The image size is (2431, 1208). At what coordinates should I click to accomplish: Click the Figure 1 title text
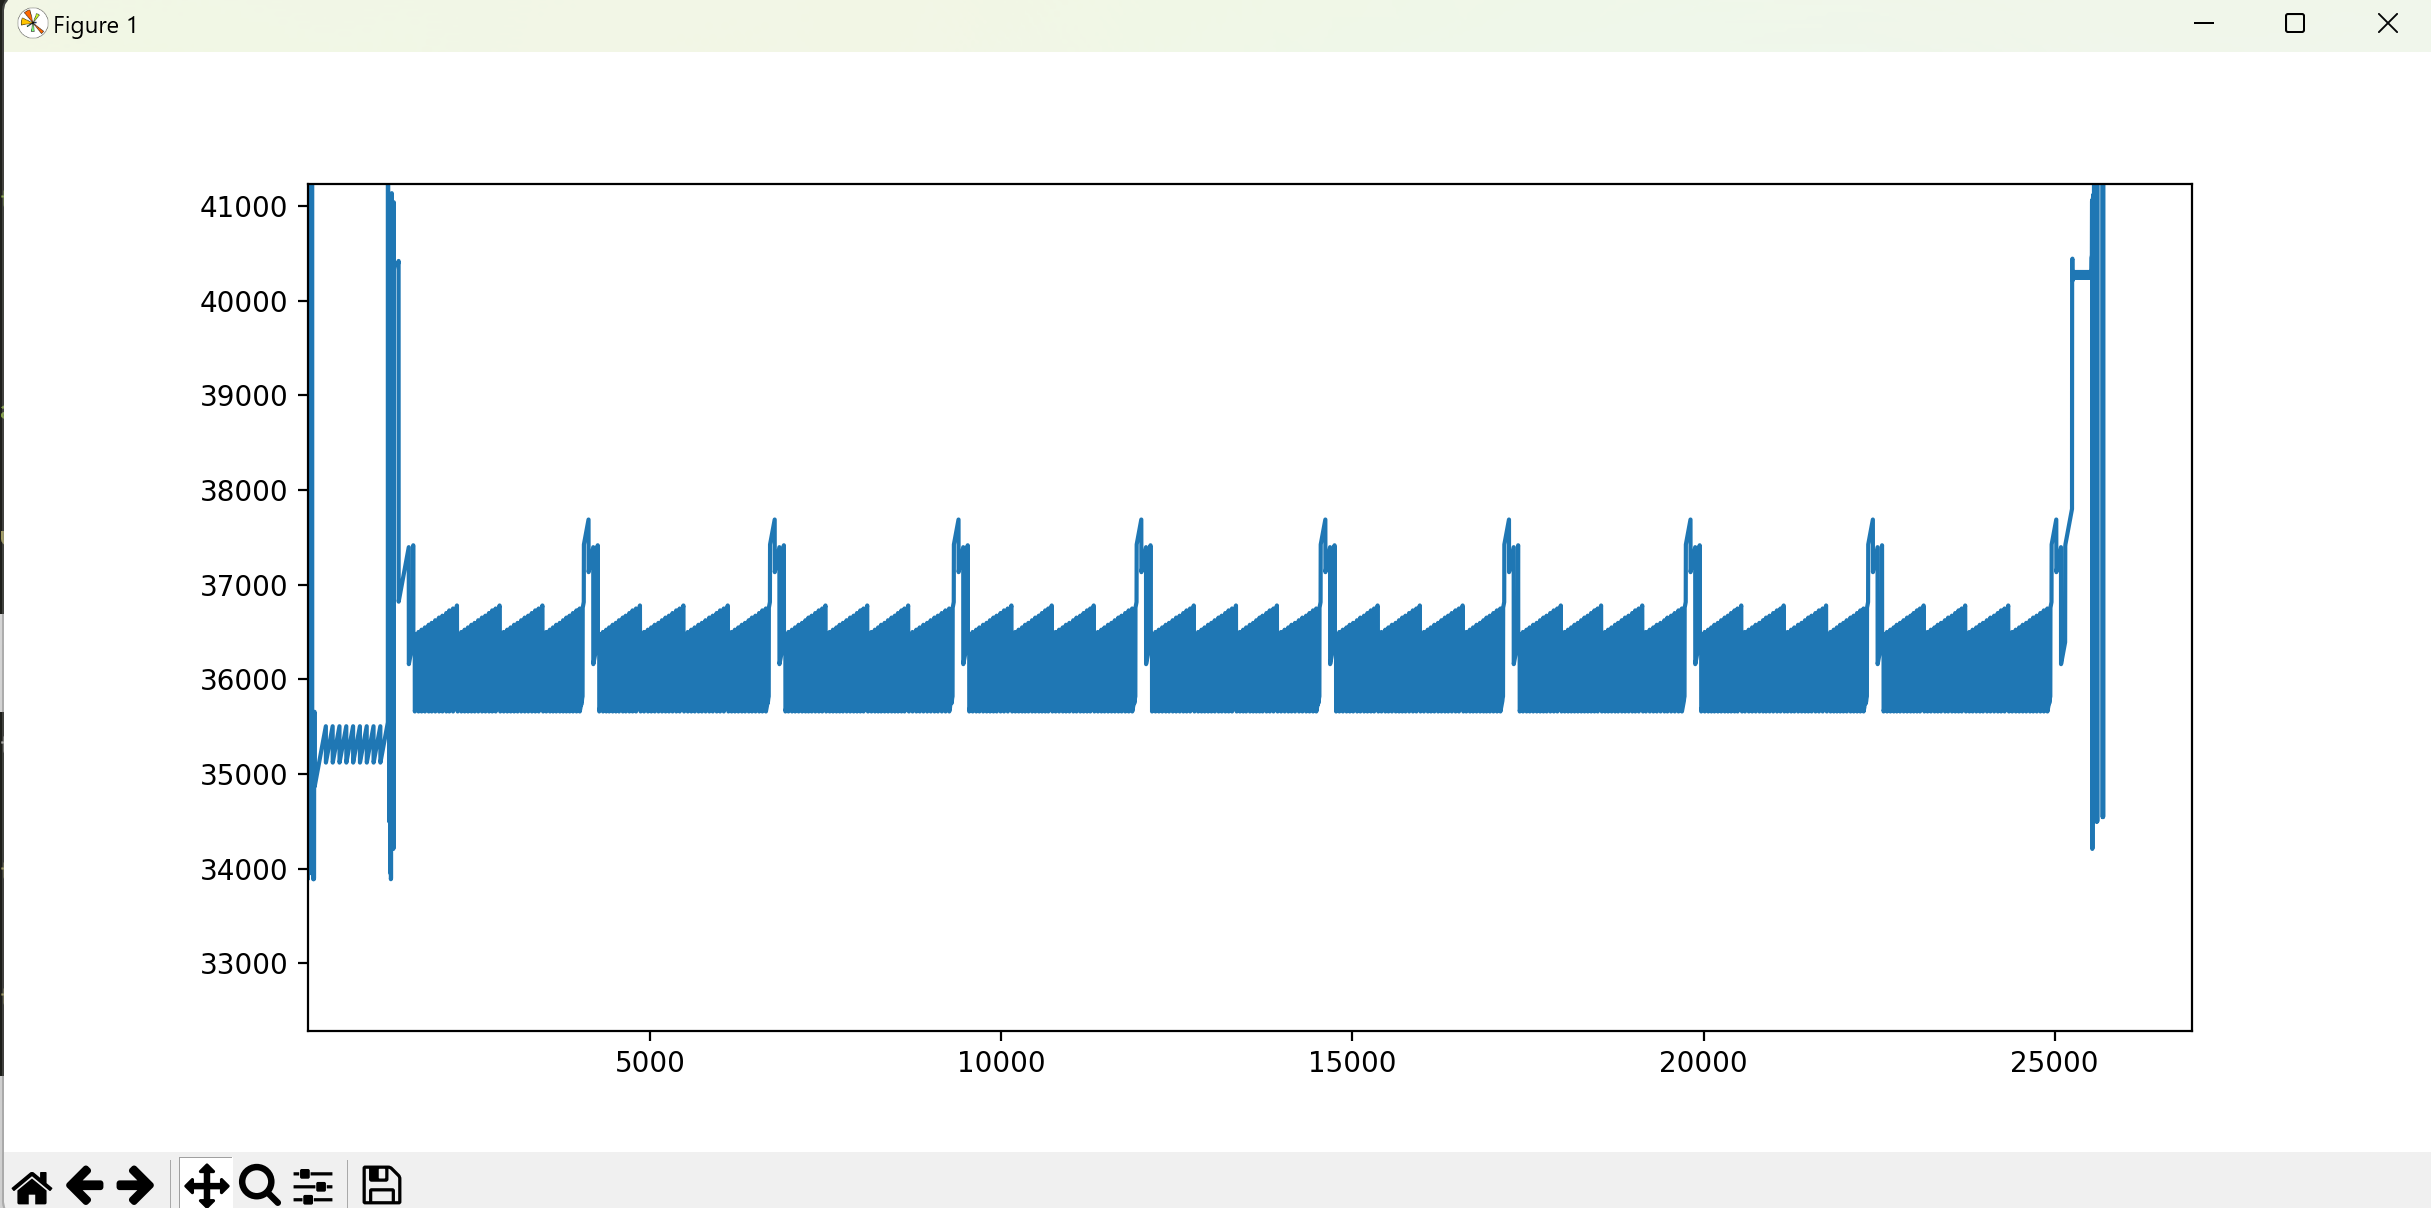pos(95,25)
